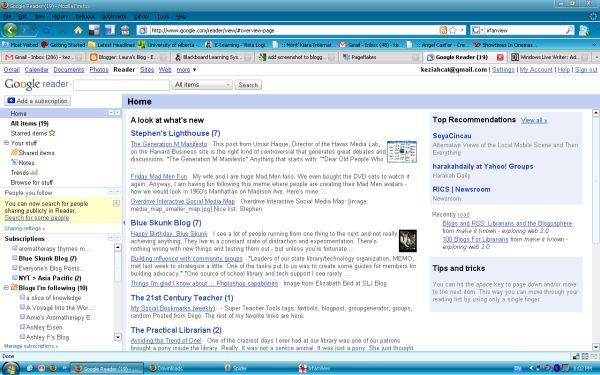This screenshot has width=600, height=375.
Task: Open 'View all' top recommendations link
Action: click(534, 121)
